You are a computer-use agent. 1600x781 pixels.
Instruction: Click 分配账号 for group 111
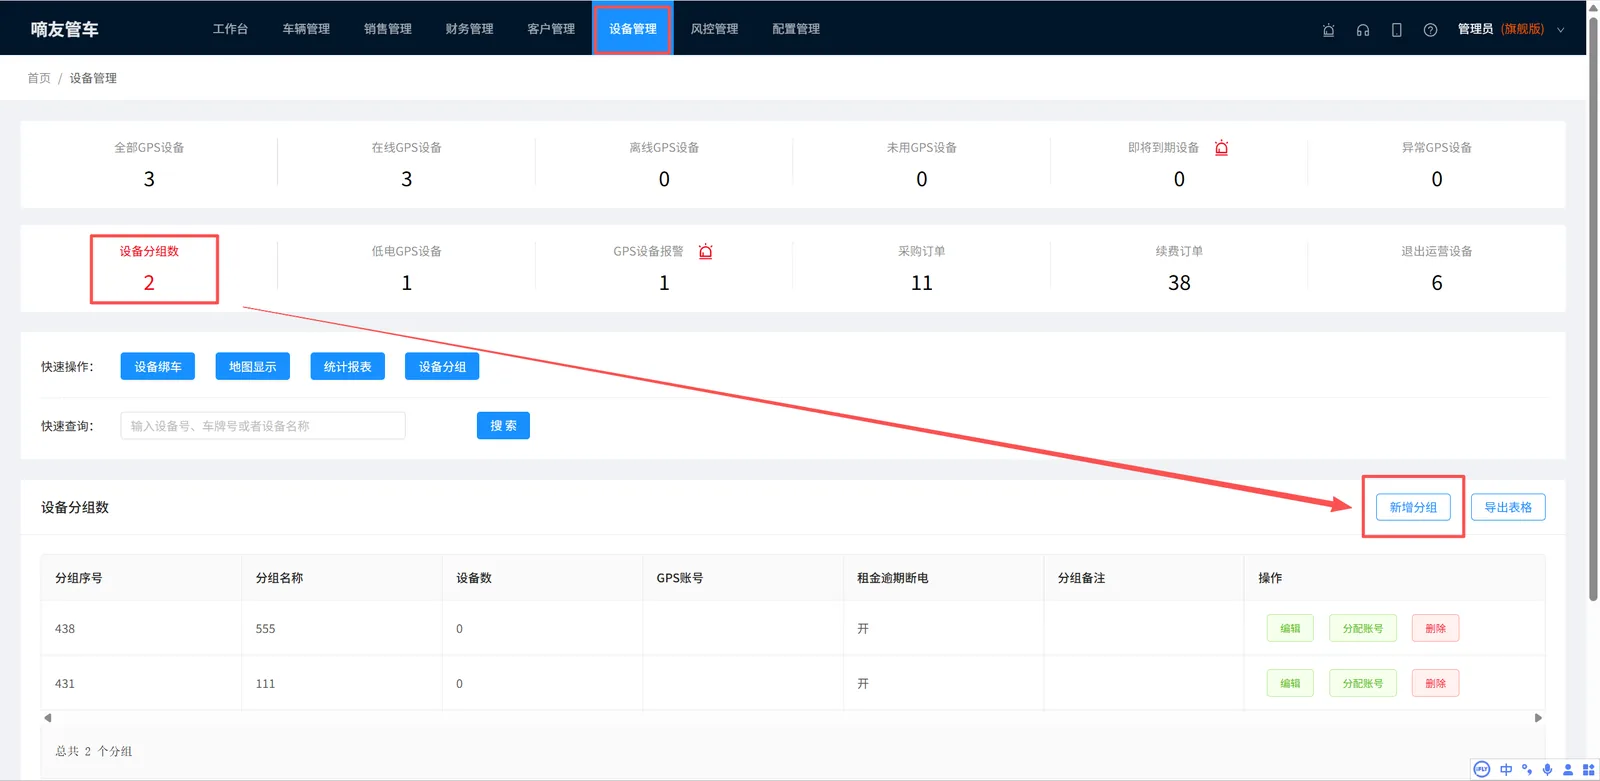coord(1363,683)
